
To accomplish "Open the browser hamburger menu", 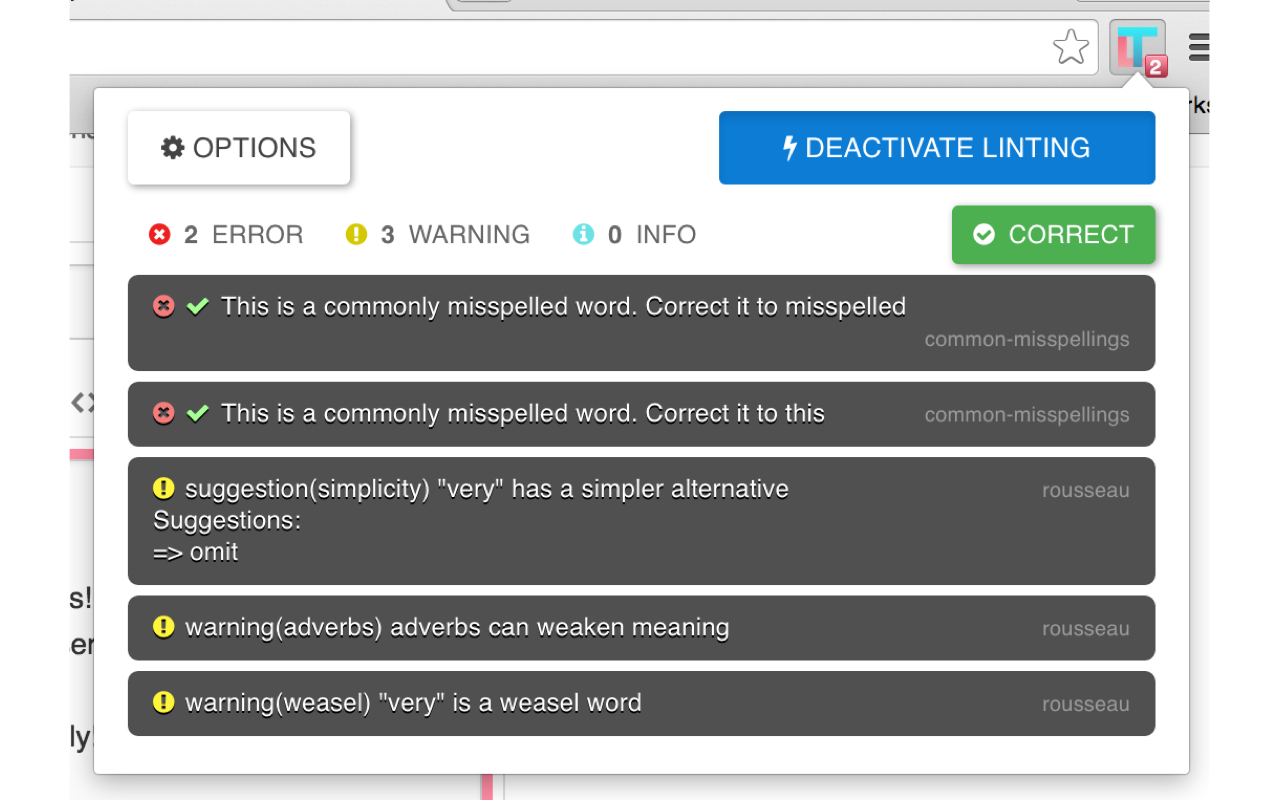I will [1198, 47].
